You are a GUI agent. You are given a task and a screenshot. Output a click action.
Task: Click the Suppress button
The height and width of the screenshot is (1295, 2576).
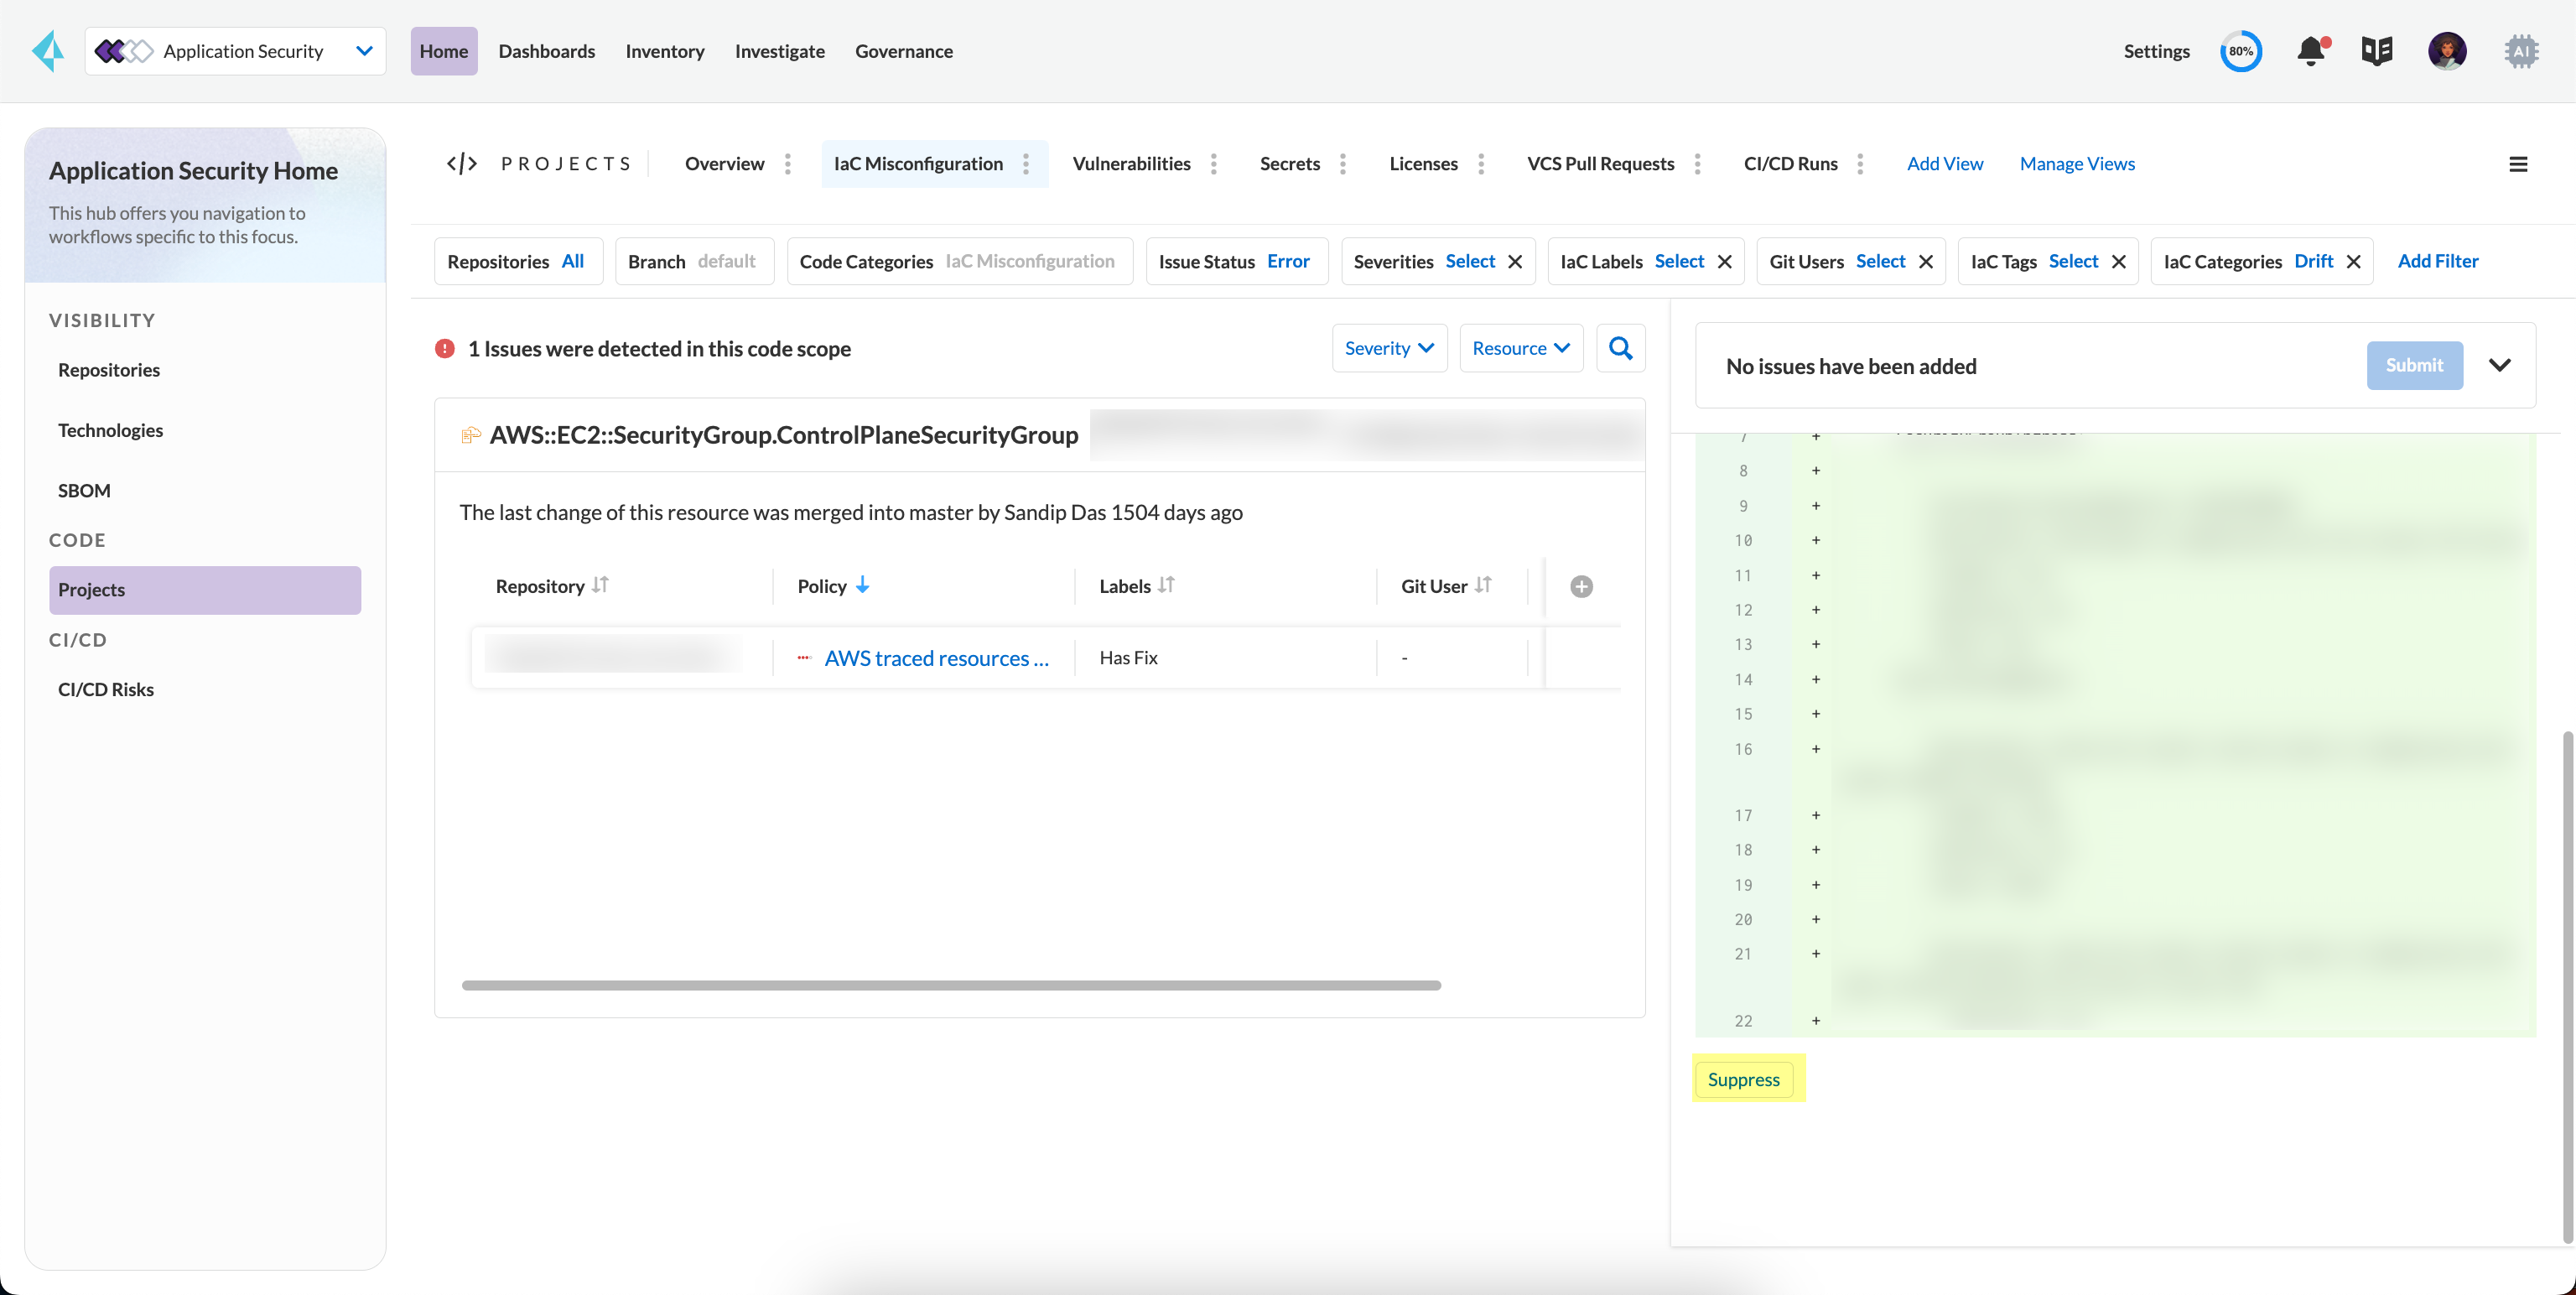pos(1743,1080)
